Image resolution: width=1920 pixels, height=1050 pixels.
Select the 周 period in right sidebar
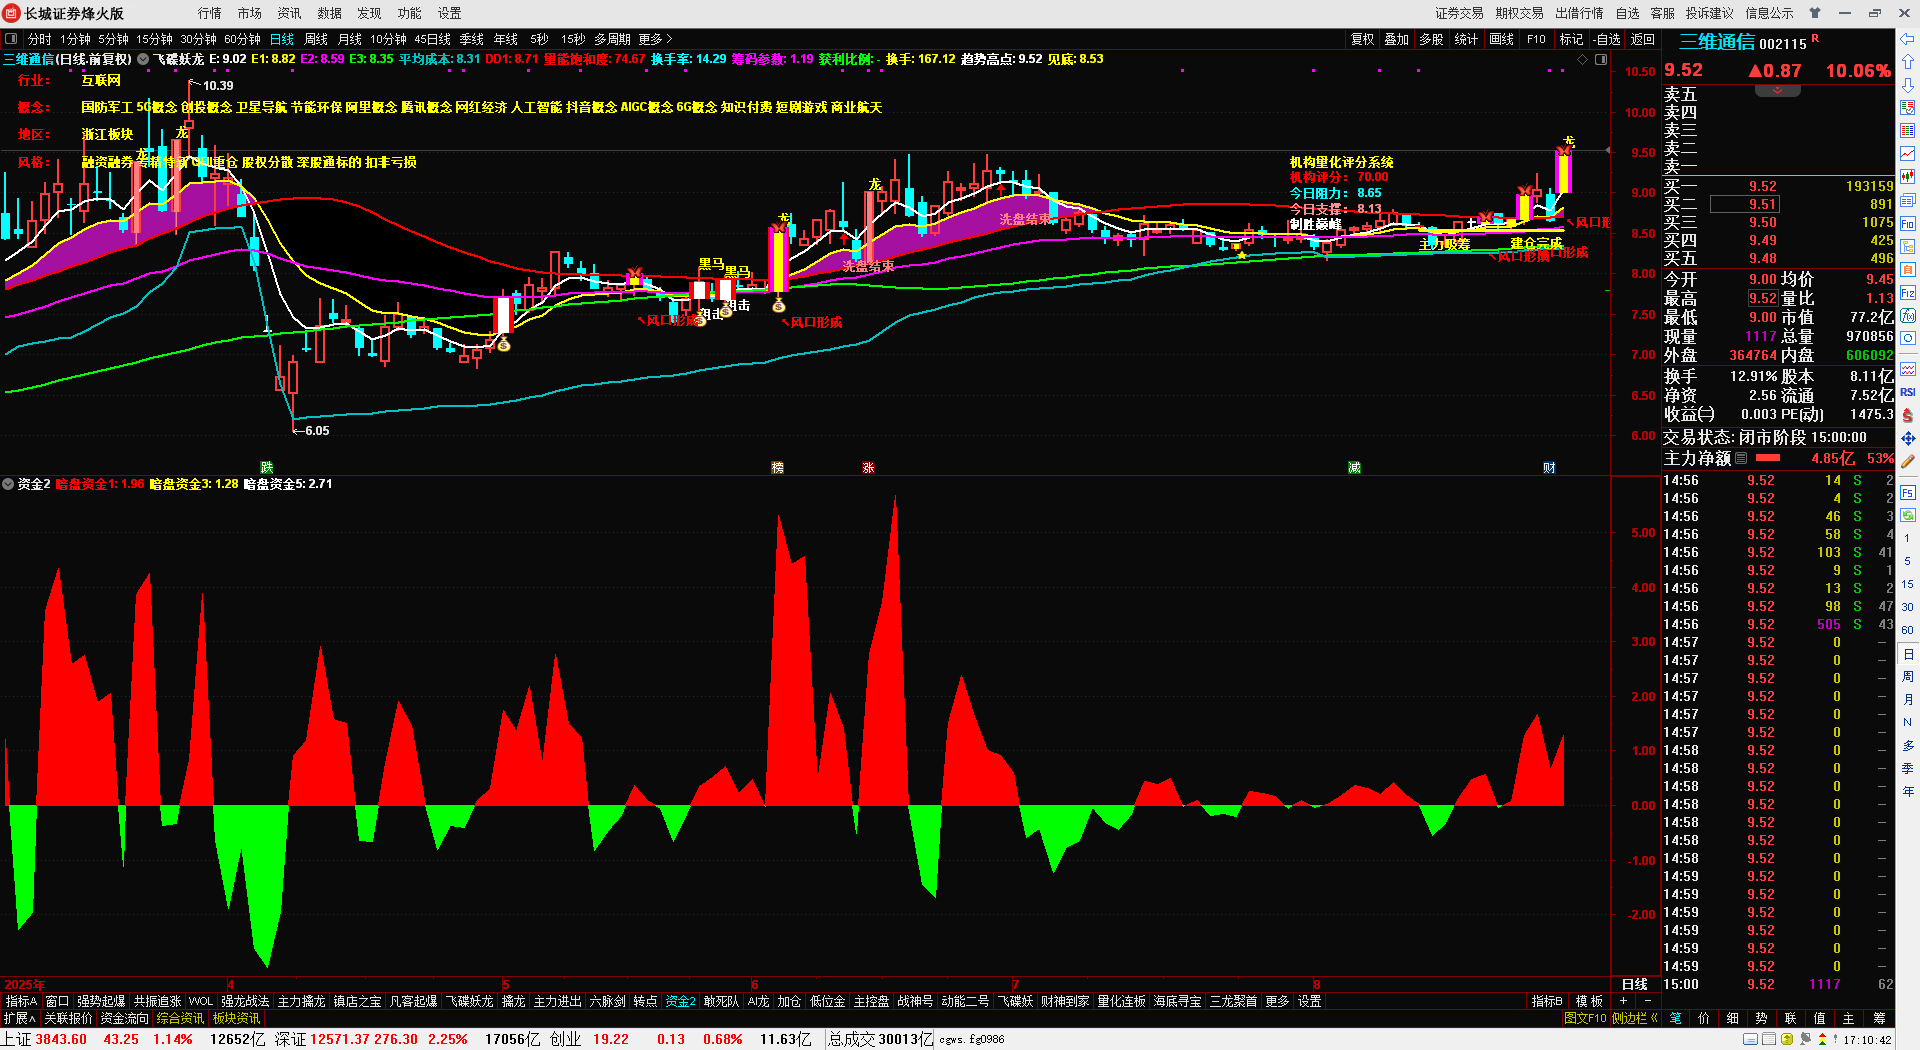[1907, 677]
